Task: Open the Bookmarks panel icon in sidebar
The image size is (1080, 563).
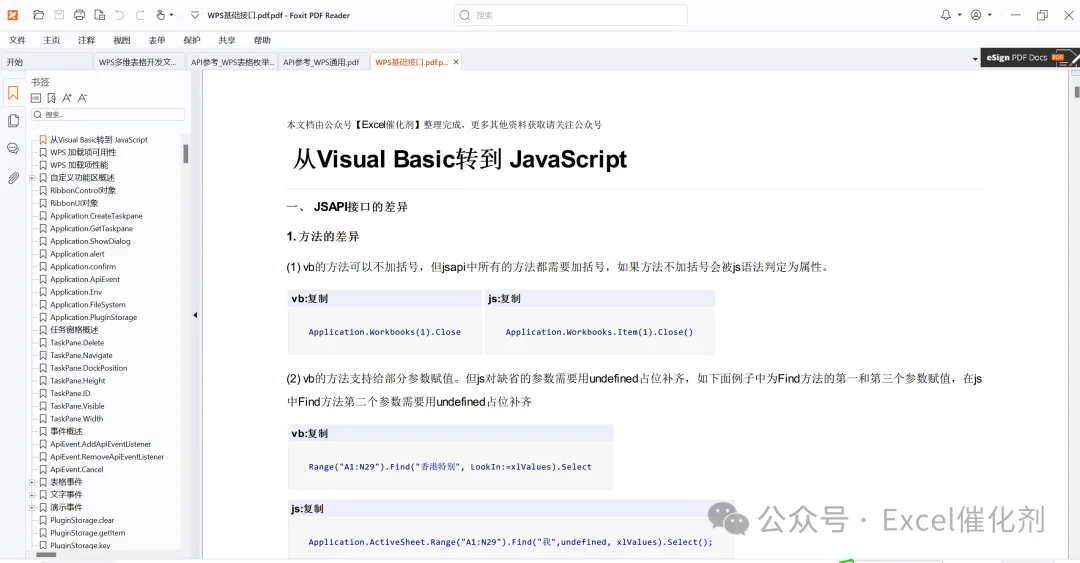Action: 13,92
